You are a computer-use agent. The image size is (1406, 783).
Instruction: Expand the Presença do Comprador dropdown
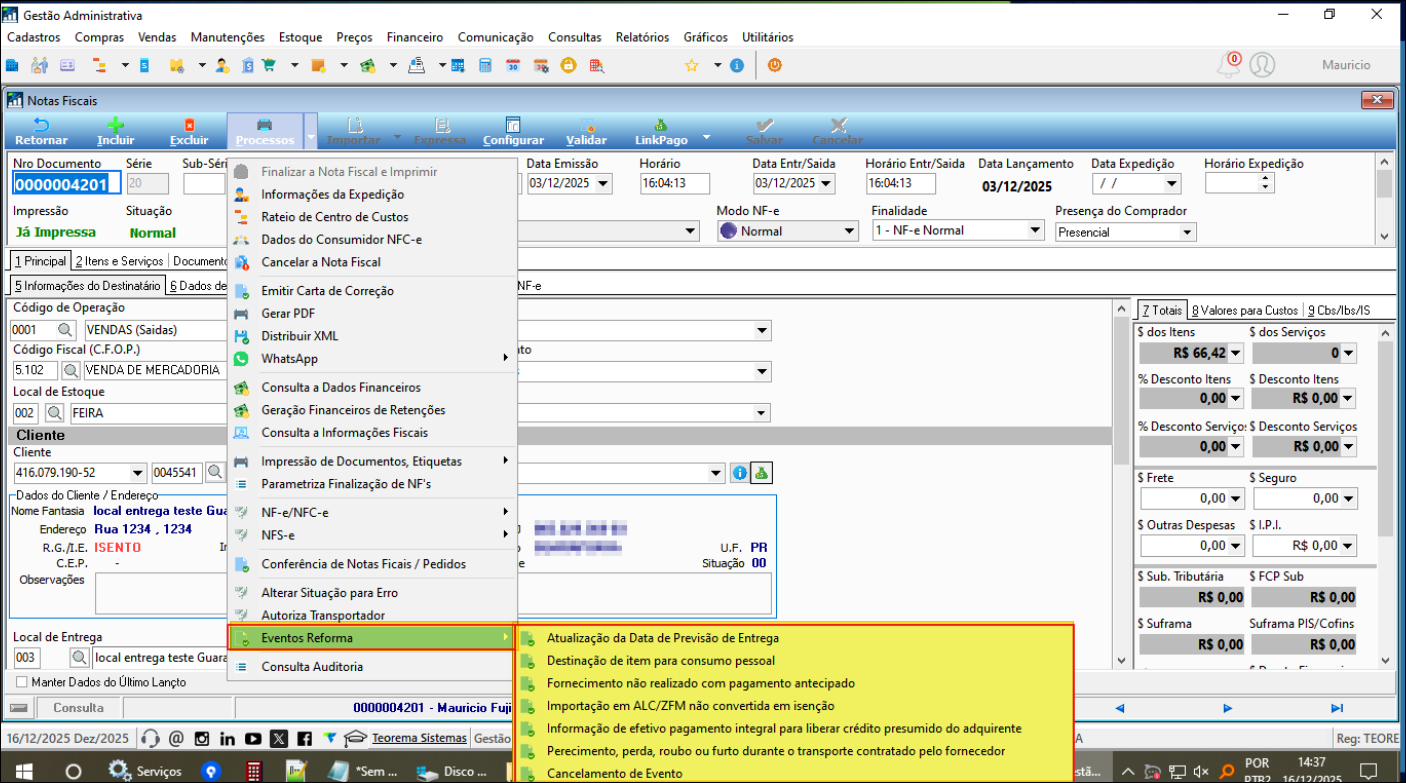(1187, 232)
